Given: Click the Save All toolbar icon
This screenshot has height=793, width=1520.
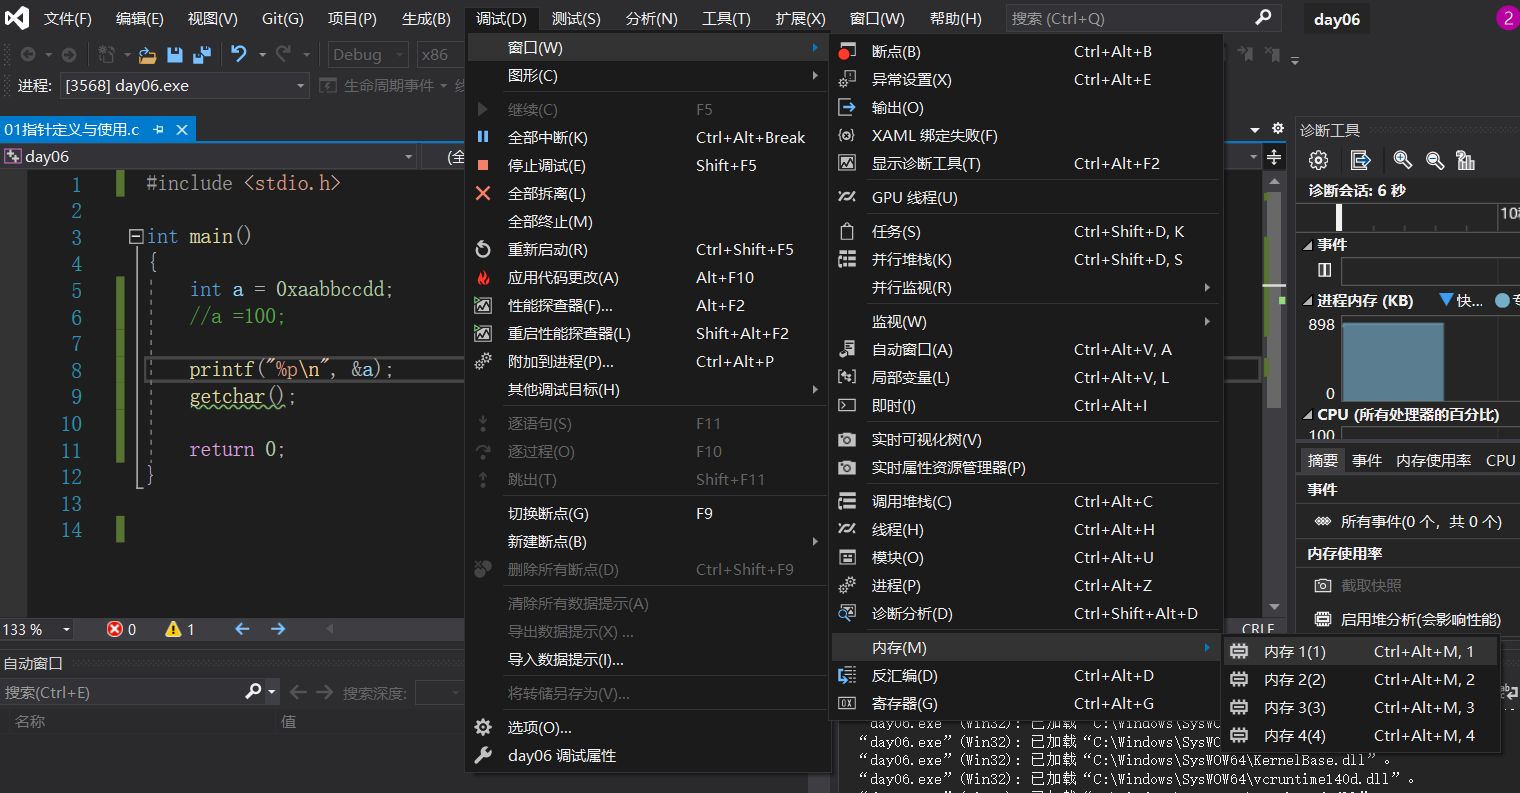Looking at the screenshot, I should 201,55.
